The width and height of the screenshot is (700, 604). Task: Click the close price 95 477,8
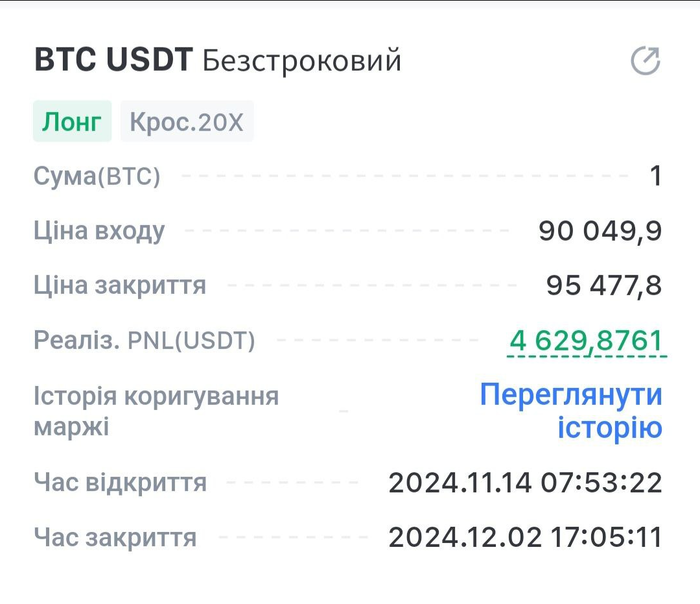(x=604, y=286)
